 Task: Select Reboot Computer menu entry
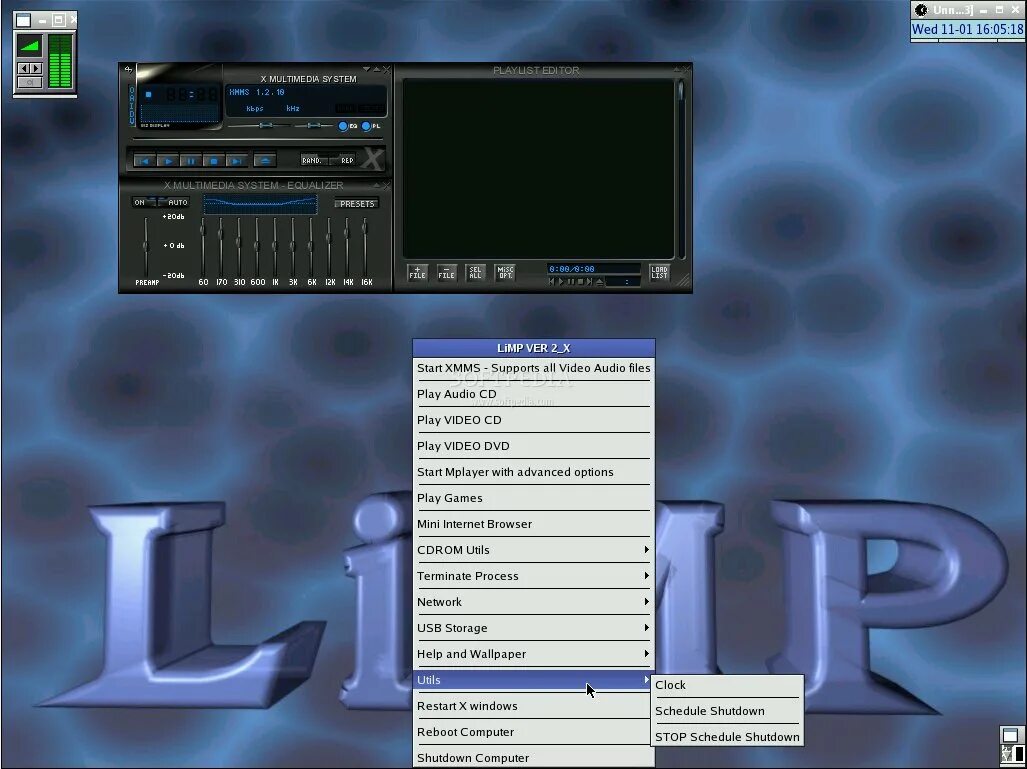click(534, 732)
